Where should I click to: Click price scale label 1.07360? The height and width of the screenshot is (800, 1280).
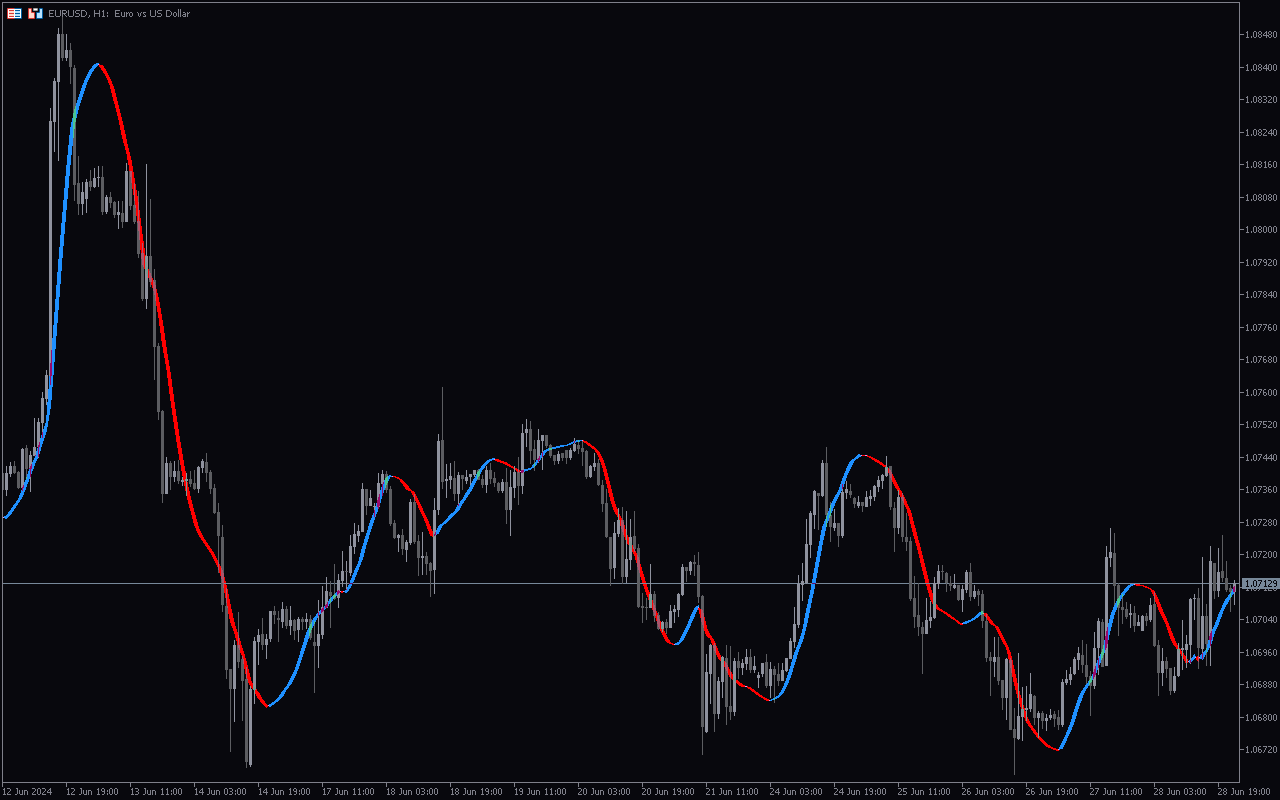click(1261, 490)
